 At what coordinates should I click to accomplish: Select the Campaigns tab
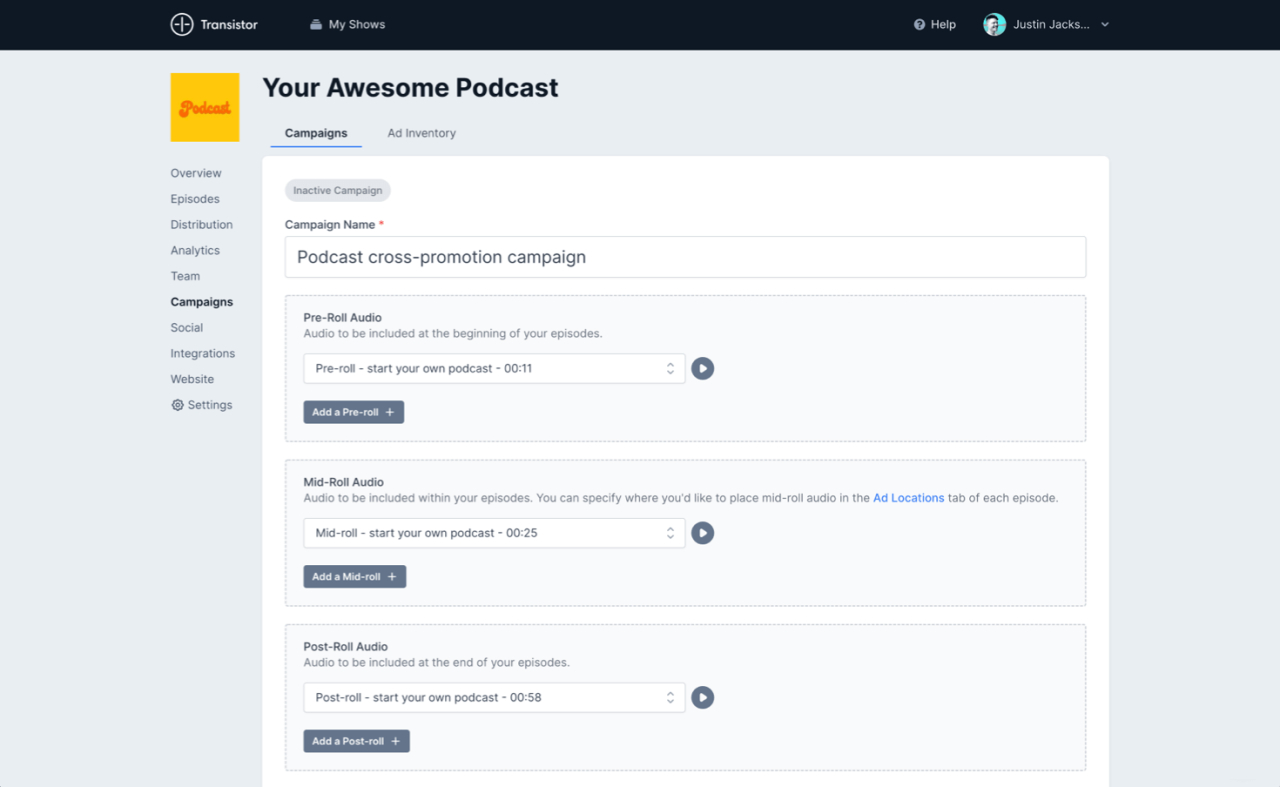tap(315, 132)
